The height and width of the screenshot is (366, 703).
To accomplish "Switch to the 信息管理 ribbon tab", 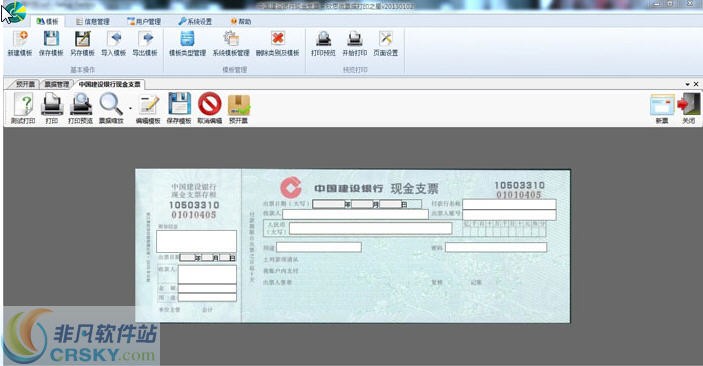I will click(x=92, y=21).
